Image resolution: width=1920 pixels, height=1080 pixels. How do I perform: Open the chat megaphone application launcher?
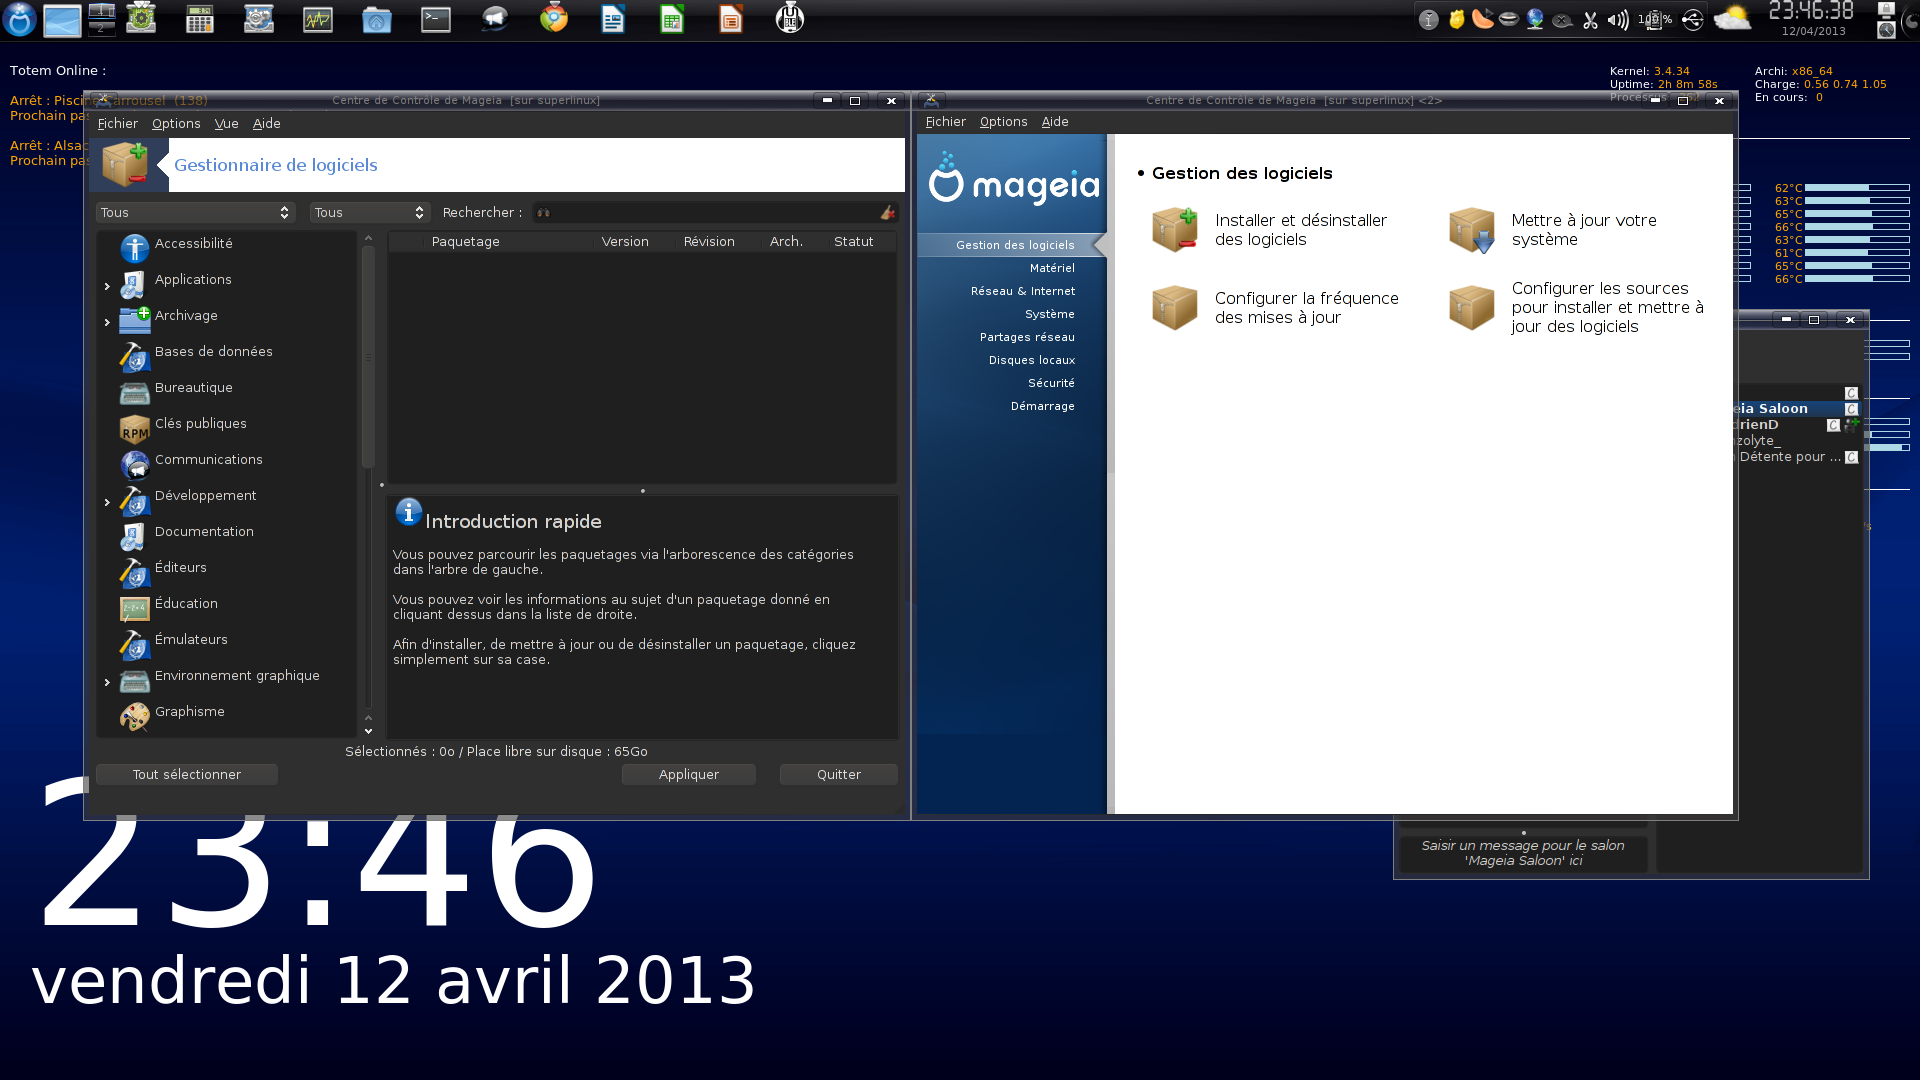click(495, 19)
